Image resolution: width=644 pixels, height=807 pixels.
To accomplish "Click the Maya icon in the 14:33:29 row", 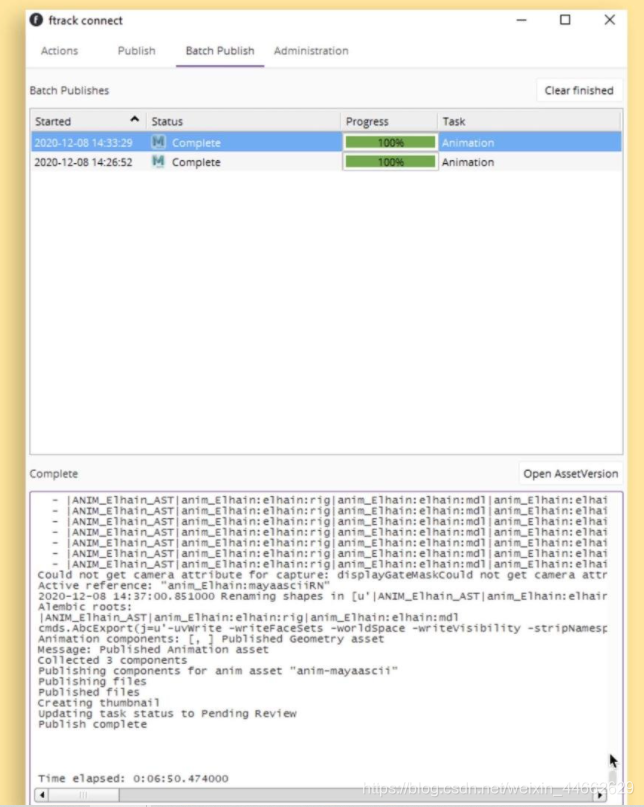I will [x=159, y=142].
